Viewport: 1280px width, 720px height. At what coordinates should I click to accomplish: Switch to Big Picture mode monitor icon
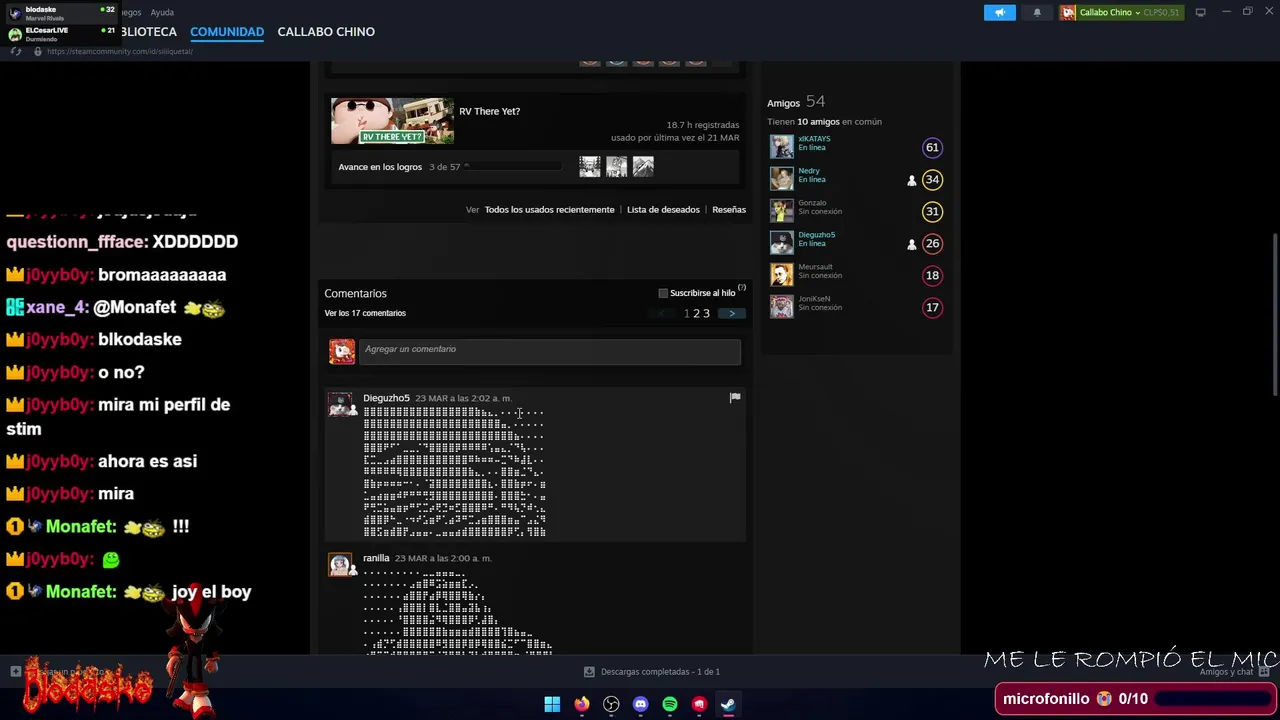[1200, 12]
